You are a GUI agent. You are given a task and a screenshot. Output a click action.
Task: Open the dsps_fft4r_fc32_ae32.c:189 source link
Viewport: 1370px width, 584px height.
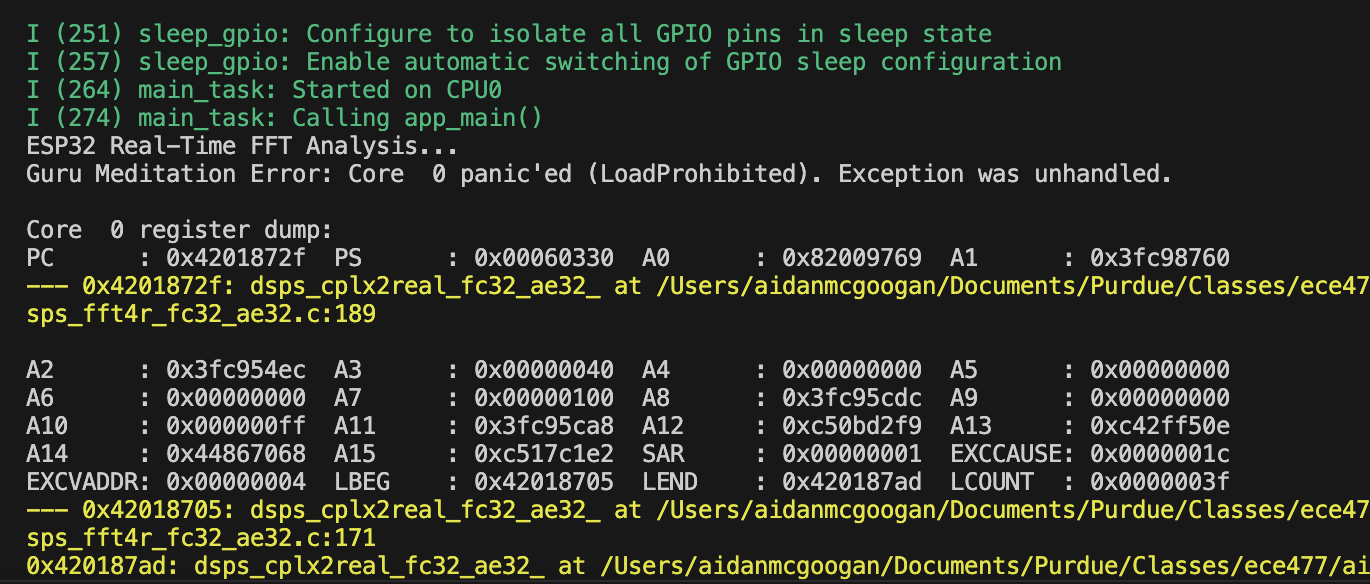tap(200, 314)
